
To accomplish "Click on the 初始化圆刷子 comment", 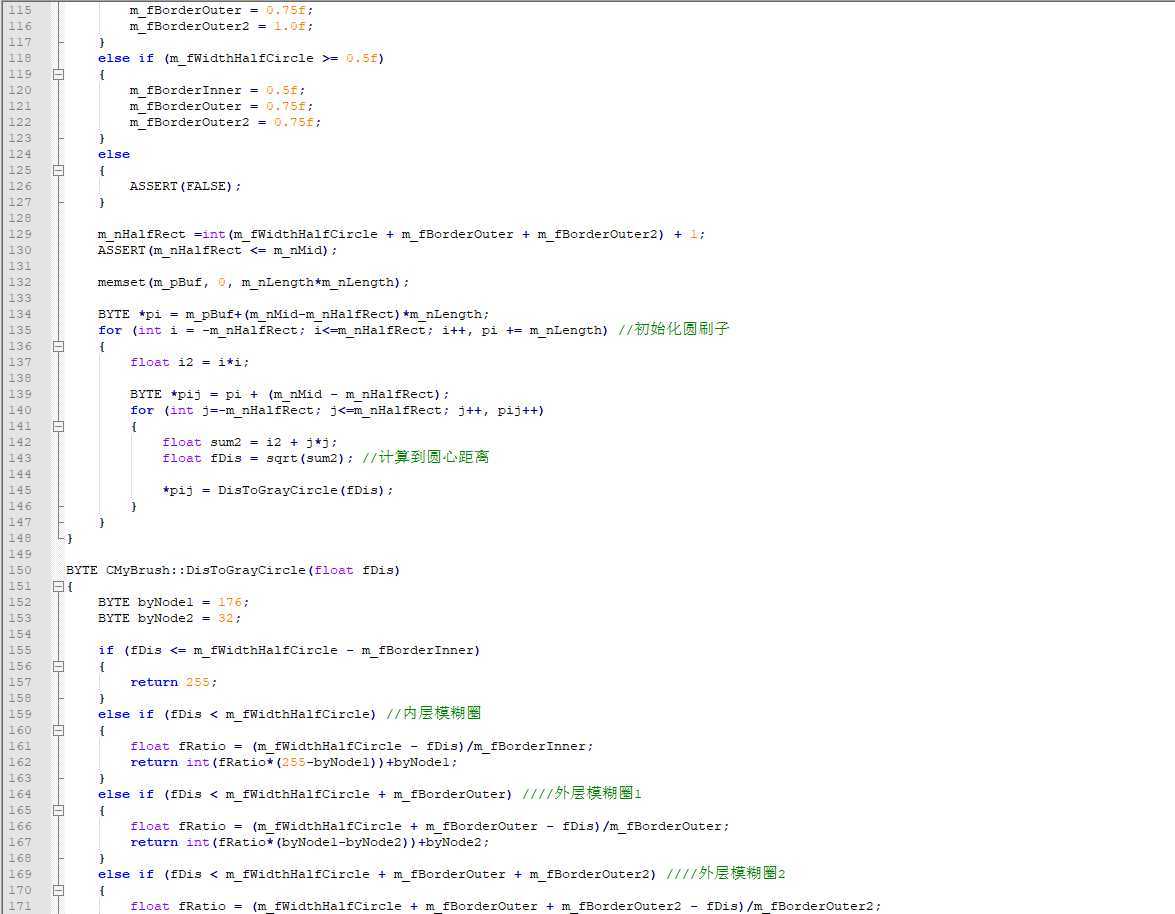I will 674,329.
